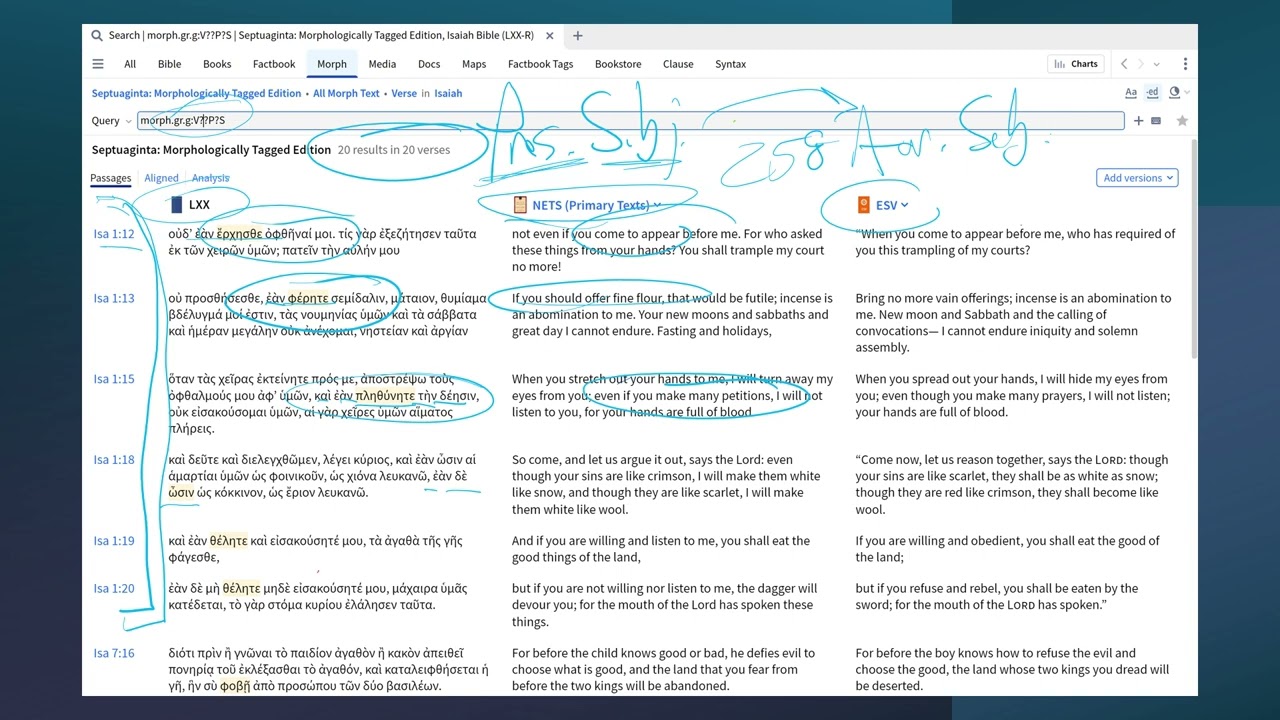
Task: Switch to Bible search type
Action: [170, 64]
